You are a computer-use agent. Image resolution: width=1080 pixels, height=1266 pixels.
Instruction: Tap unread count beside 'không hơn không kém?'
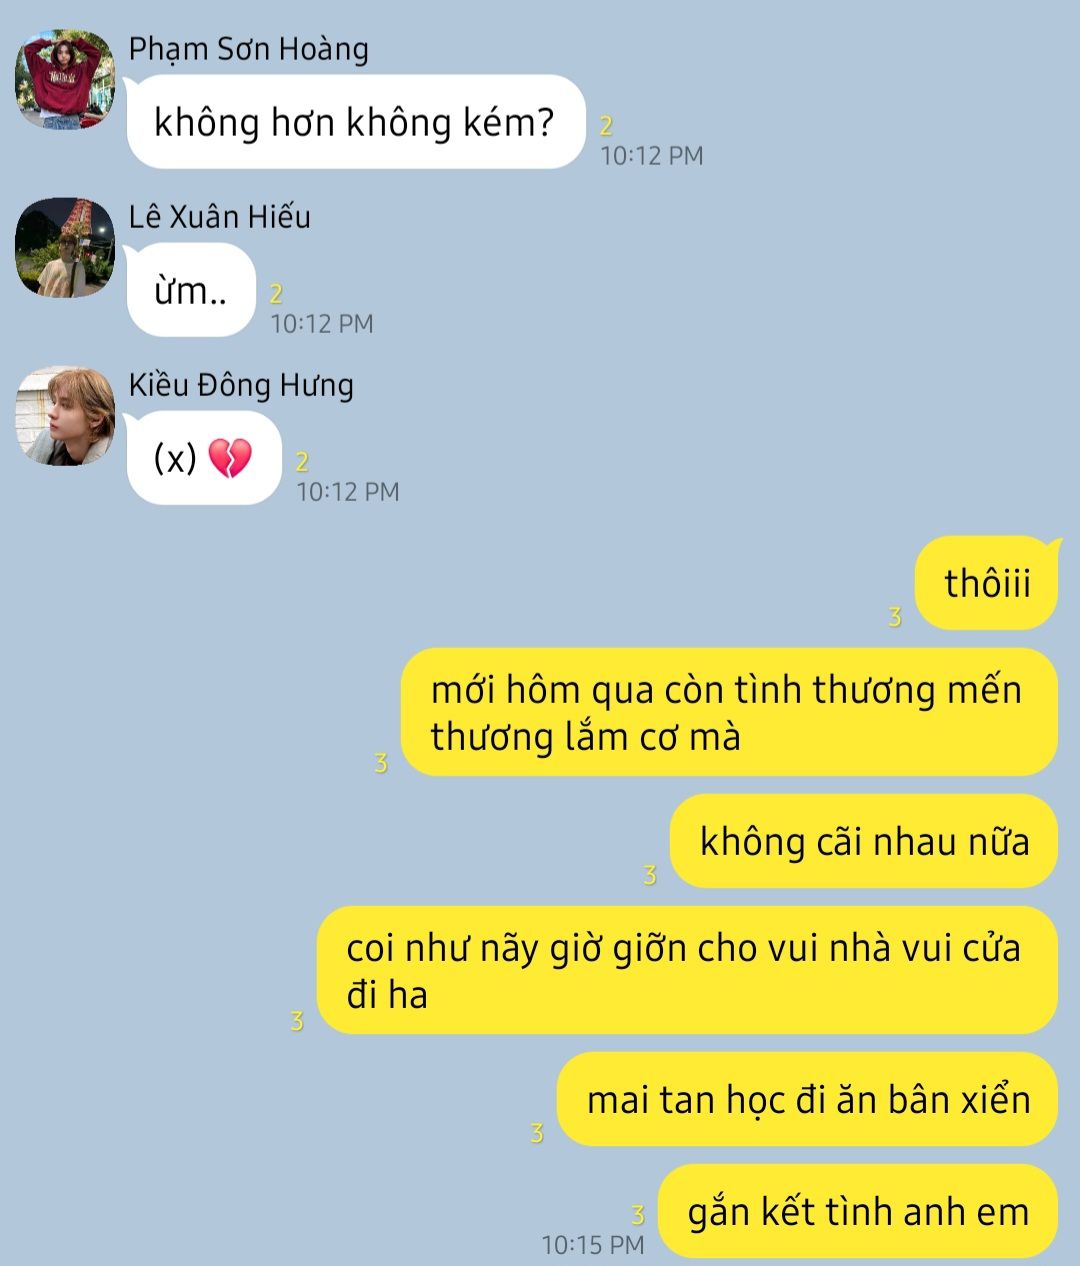[606, 126]
